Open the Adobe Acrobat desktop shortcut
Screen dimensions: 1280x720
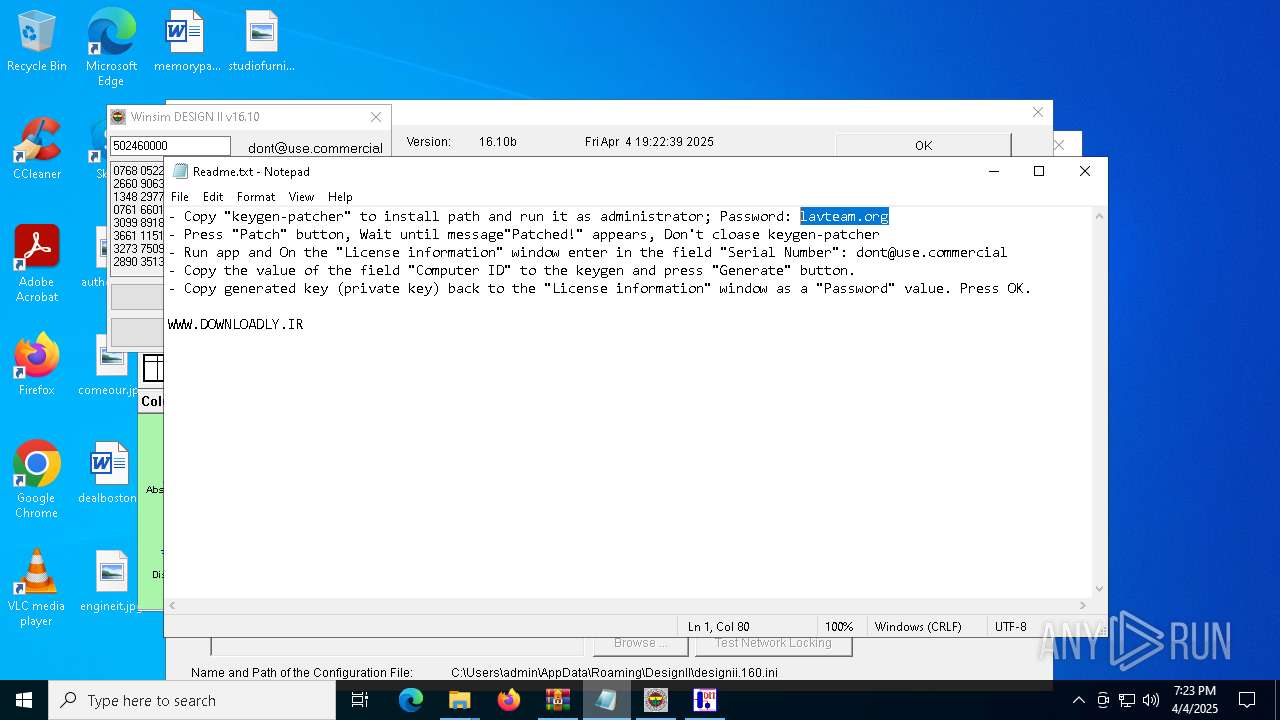pos(37,263)
